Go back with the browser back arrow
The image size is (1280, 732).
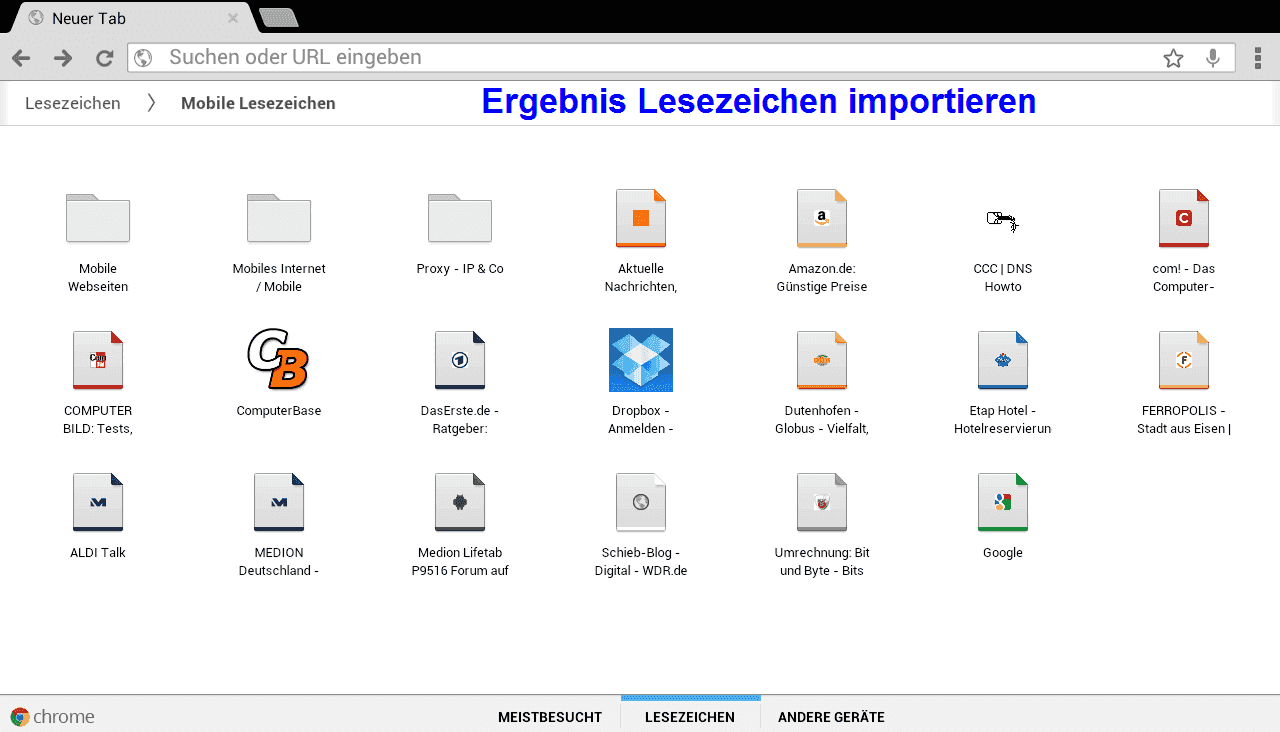tap(21, 58)
